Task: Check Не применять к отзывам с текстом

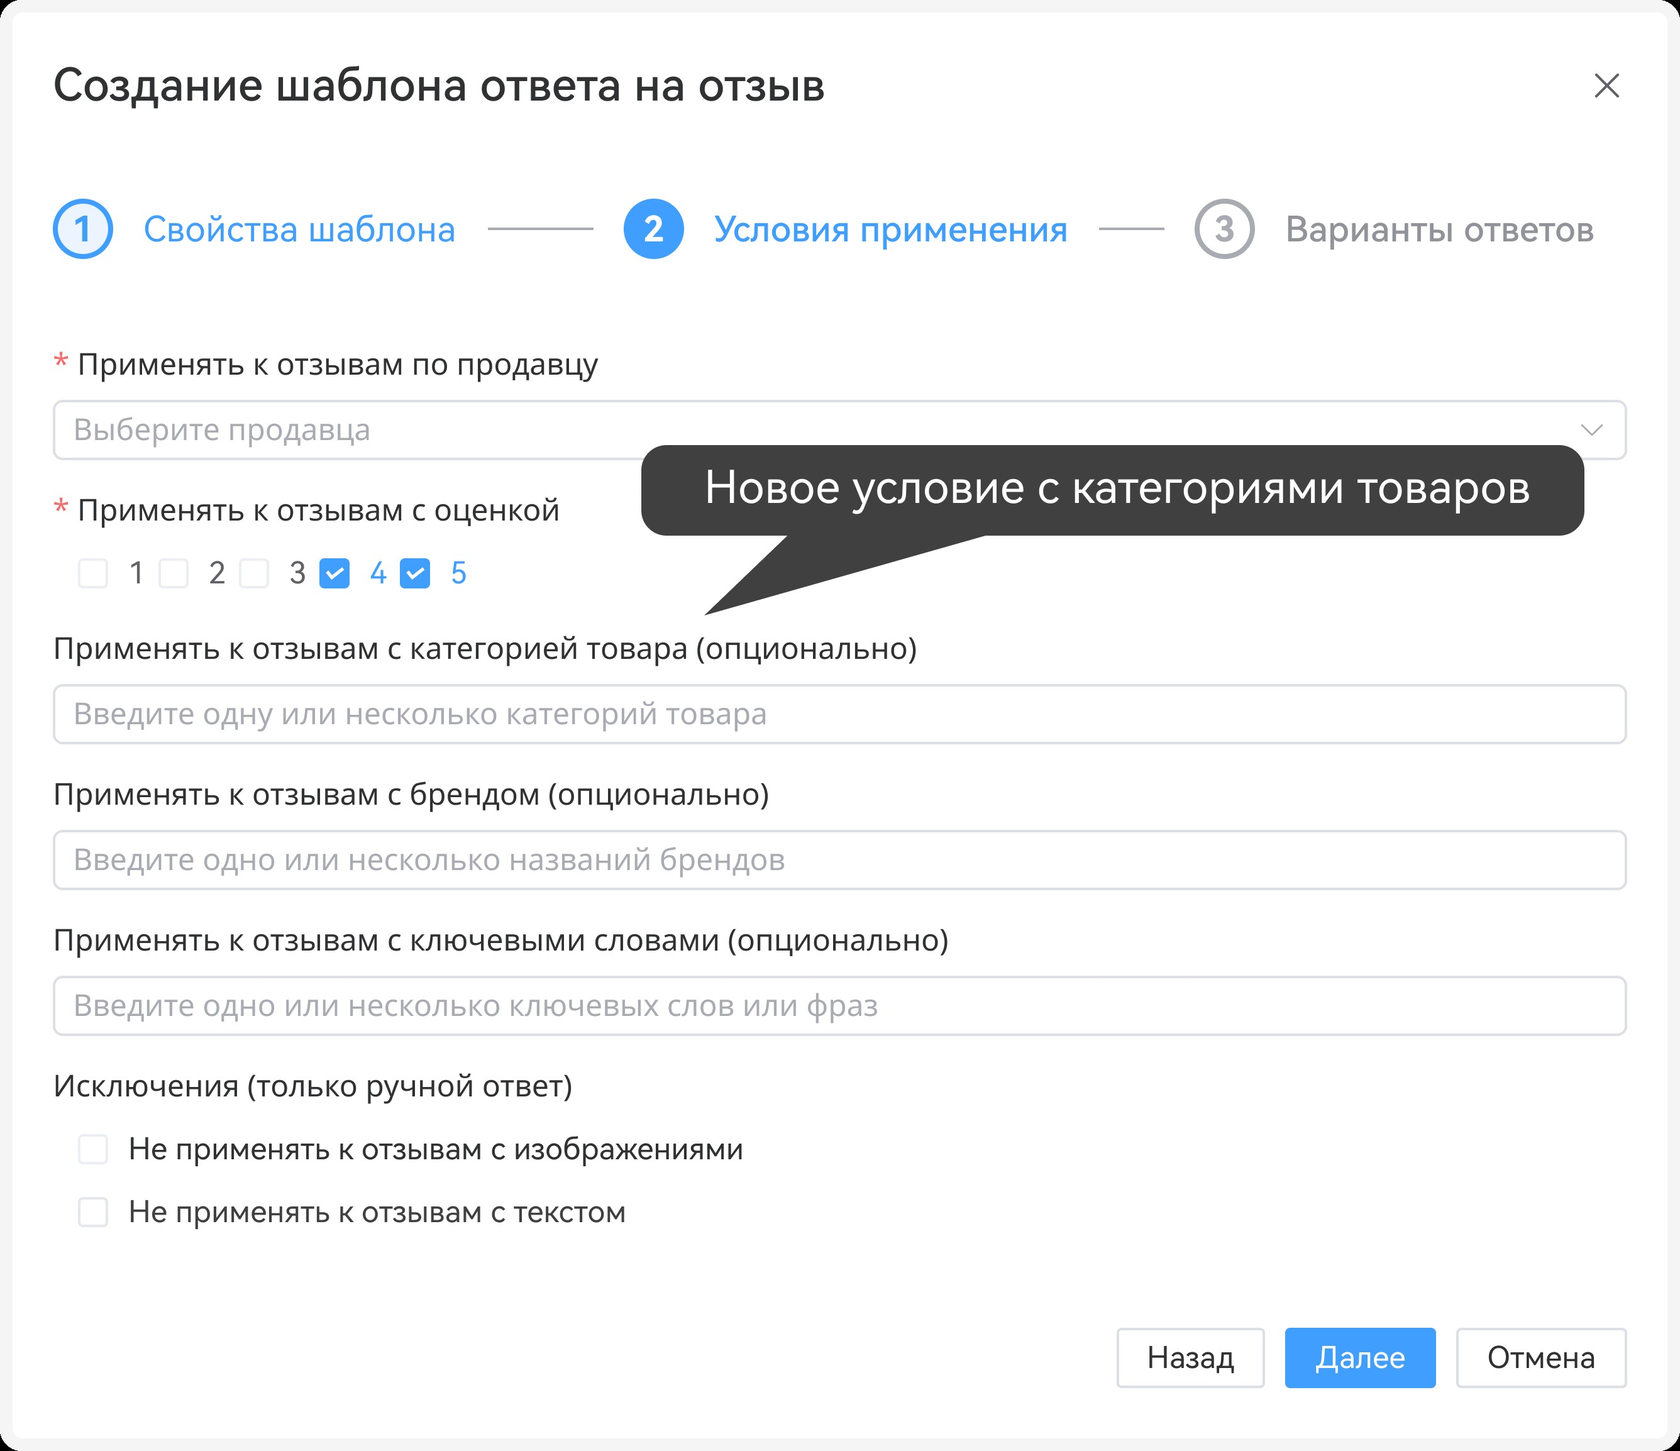Action: tap(93, 1212)
